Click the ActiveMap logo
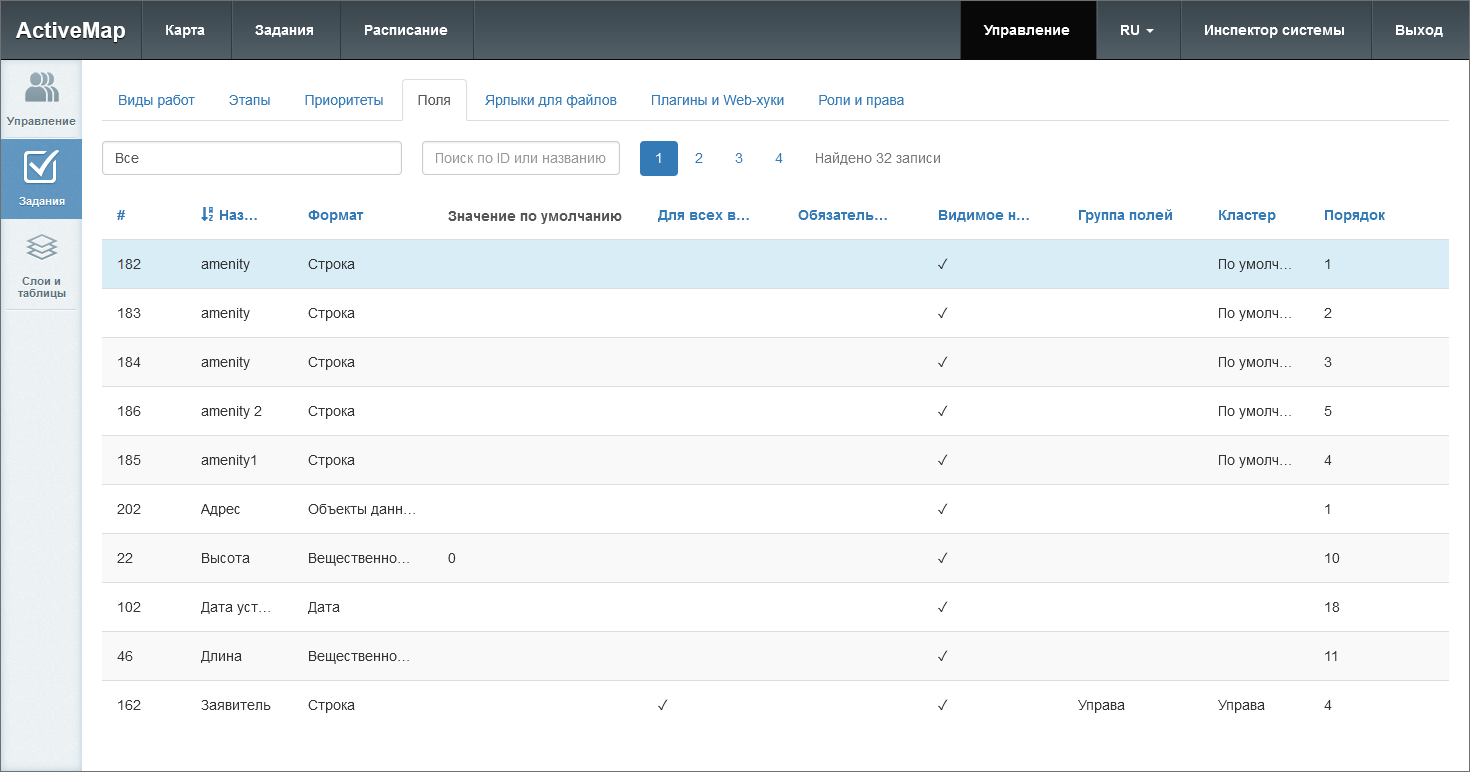Image resolution: width=1470 pixels, height=772 pixels. [x=70, y=30]
